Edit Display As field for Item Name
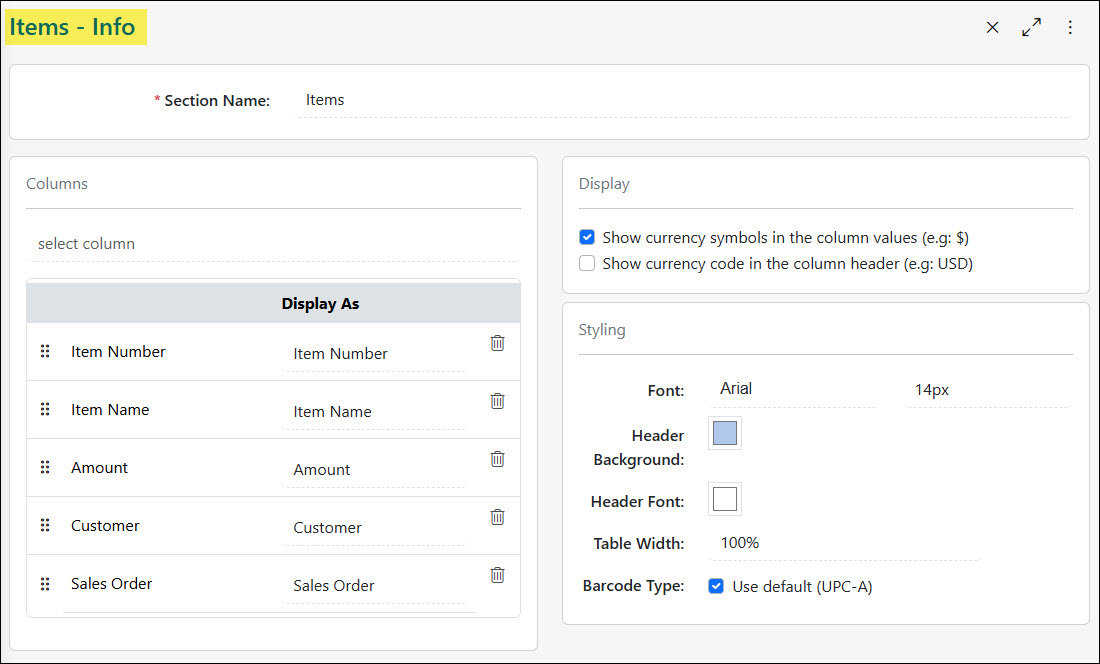The width and height of the screenshot is (1100, 664). tap(374, 412)
